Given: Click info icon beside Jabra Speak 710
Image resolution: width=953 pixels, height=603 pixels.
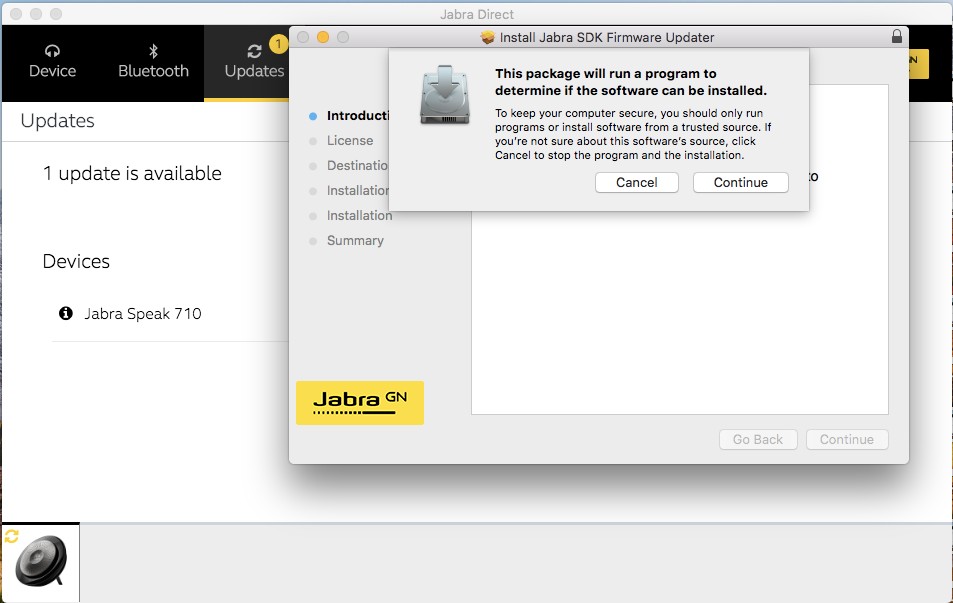Looking at the screenshot, I should [66, 313].
